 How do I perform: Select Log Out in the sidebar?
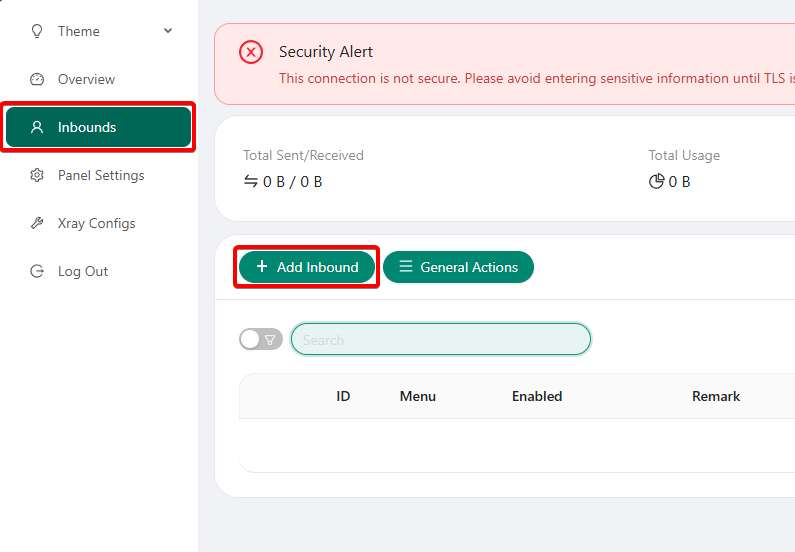(x=82, y=271)
